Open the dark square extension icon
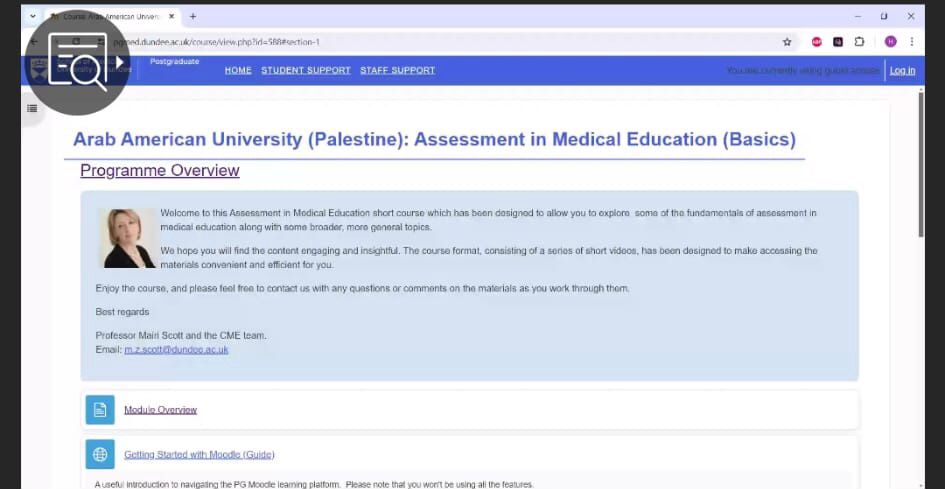The width and height of the screenshot is (945, 489). coord(838,42)
